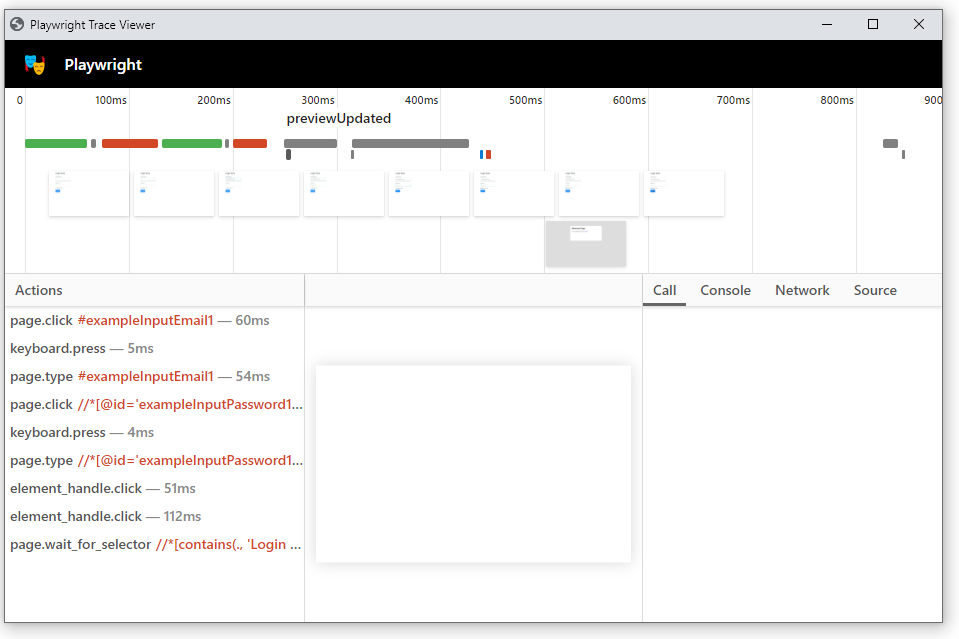Select keyboard.press 4ms action
Viewport: 959px width, 639px height.
tap(154, 433)
